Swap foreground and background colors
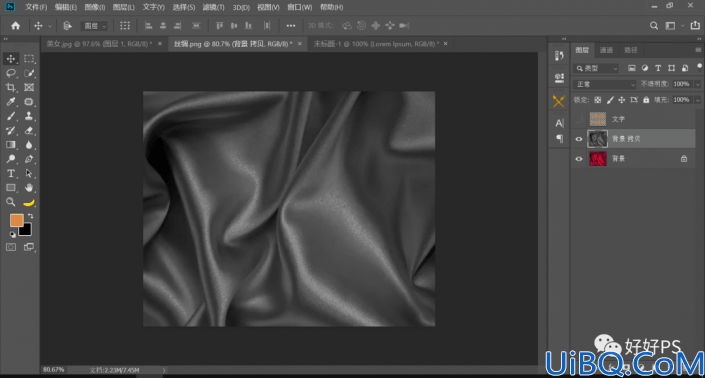The width and height of the screenshot is (705, 378). point(31,216)
